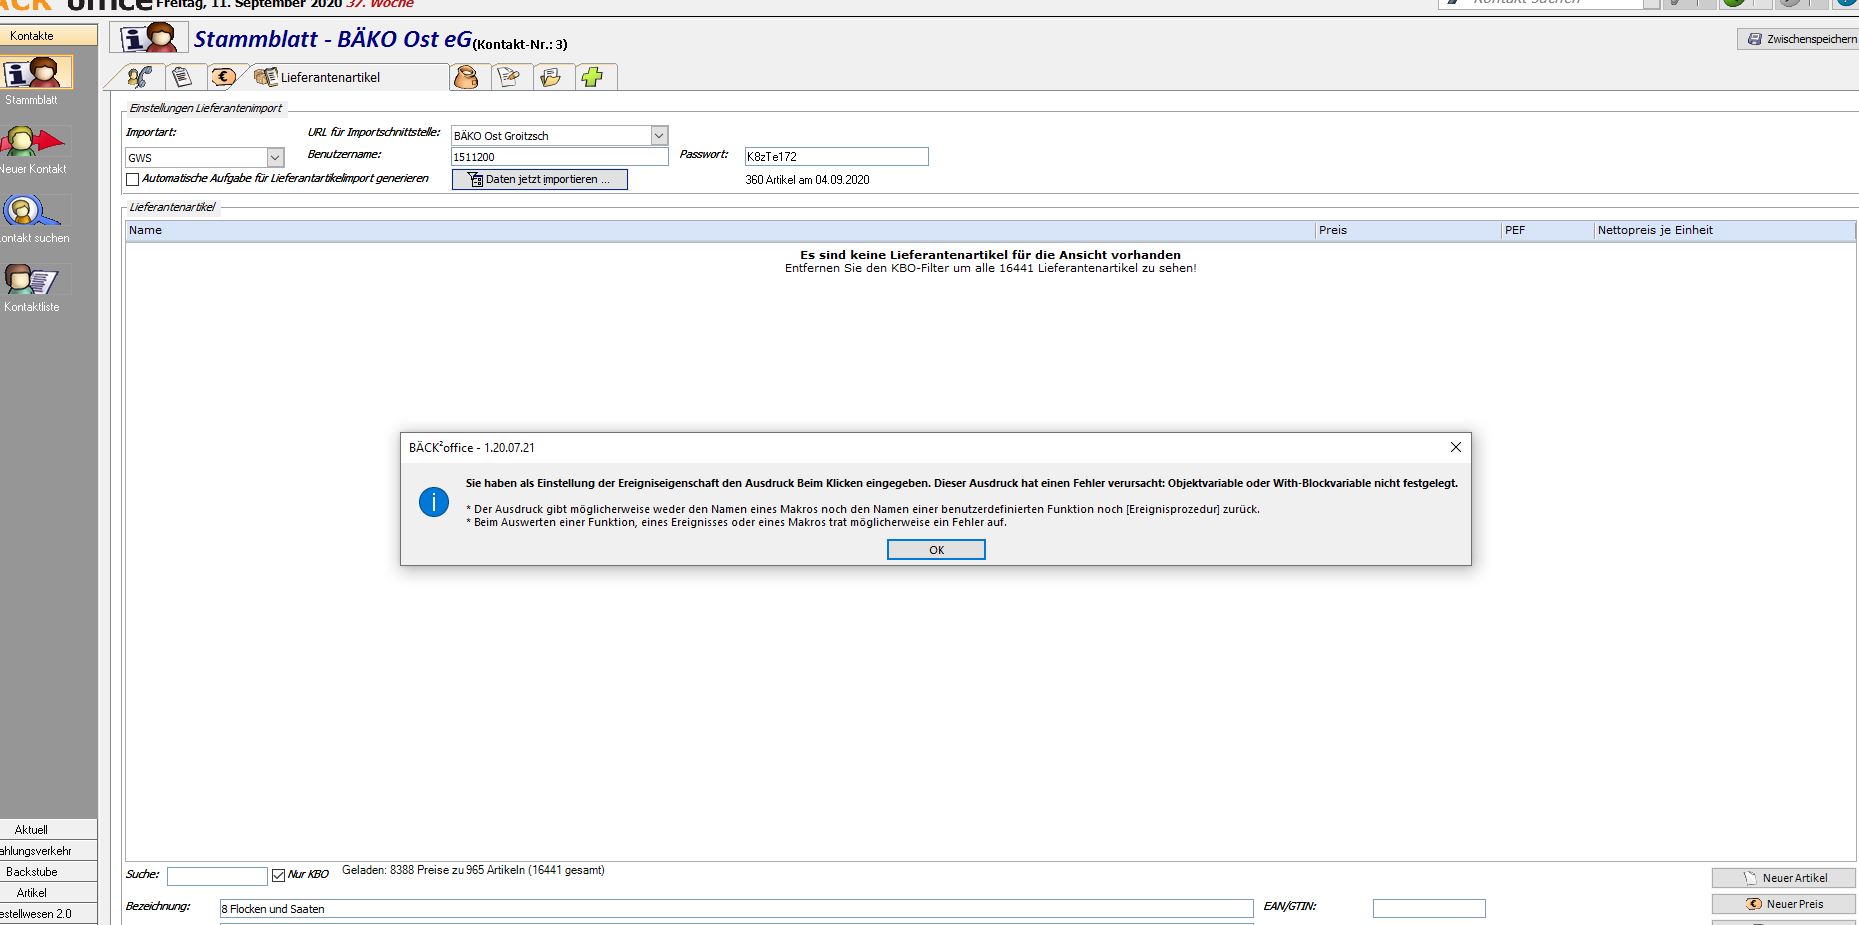1859x925 pixels.
Task: Click the Neuer Artikel button
Action: (1783, 878)
